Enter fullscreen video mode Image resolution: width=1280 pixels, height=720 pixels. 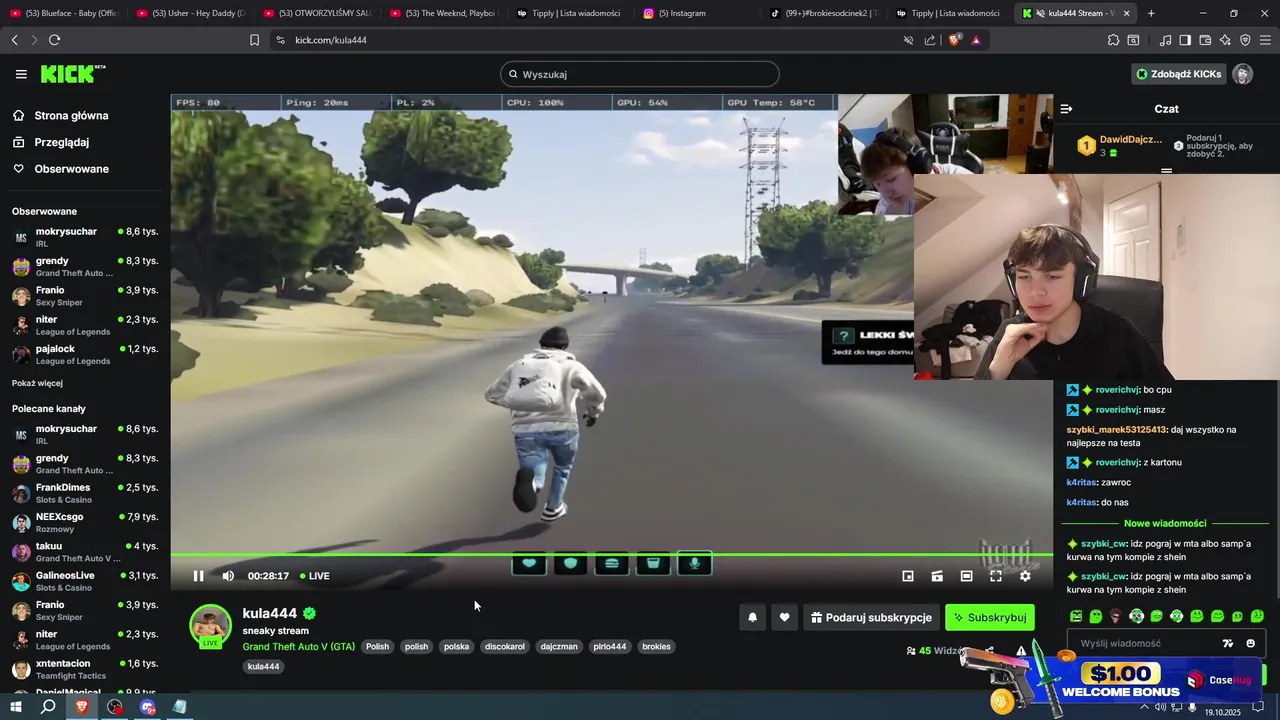996,576
